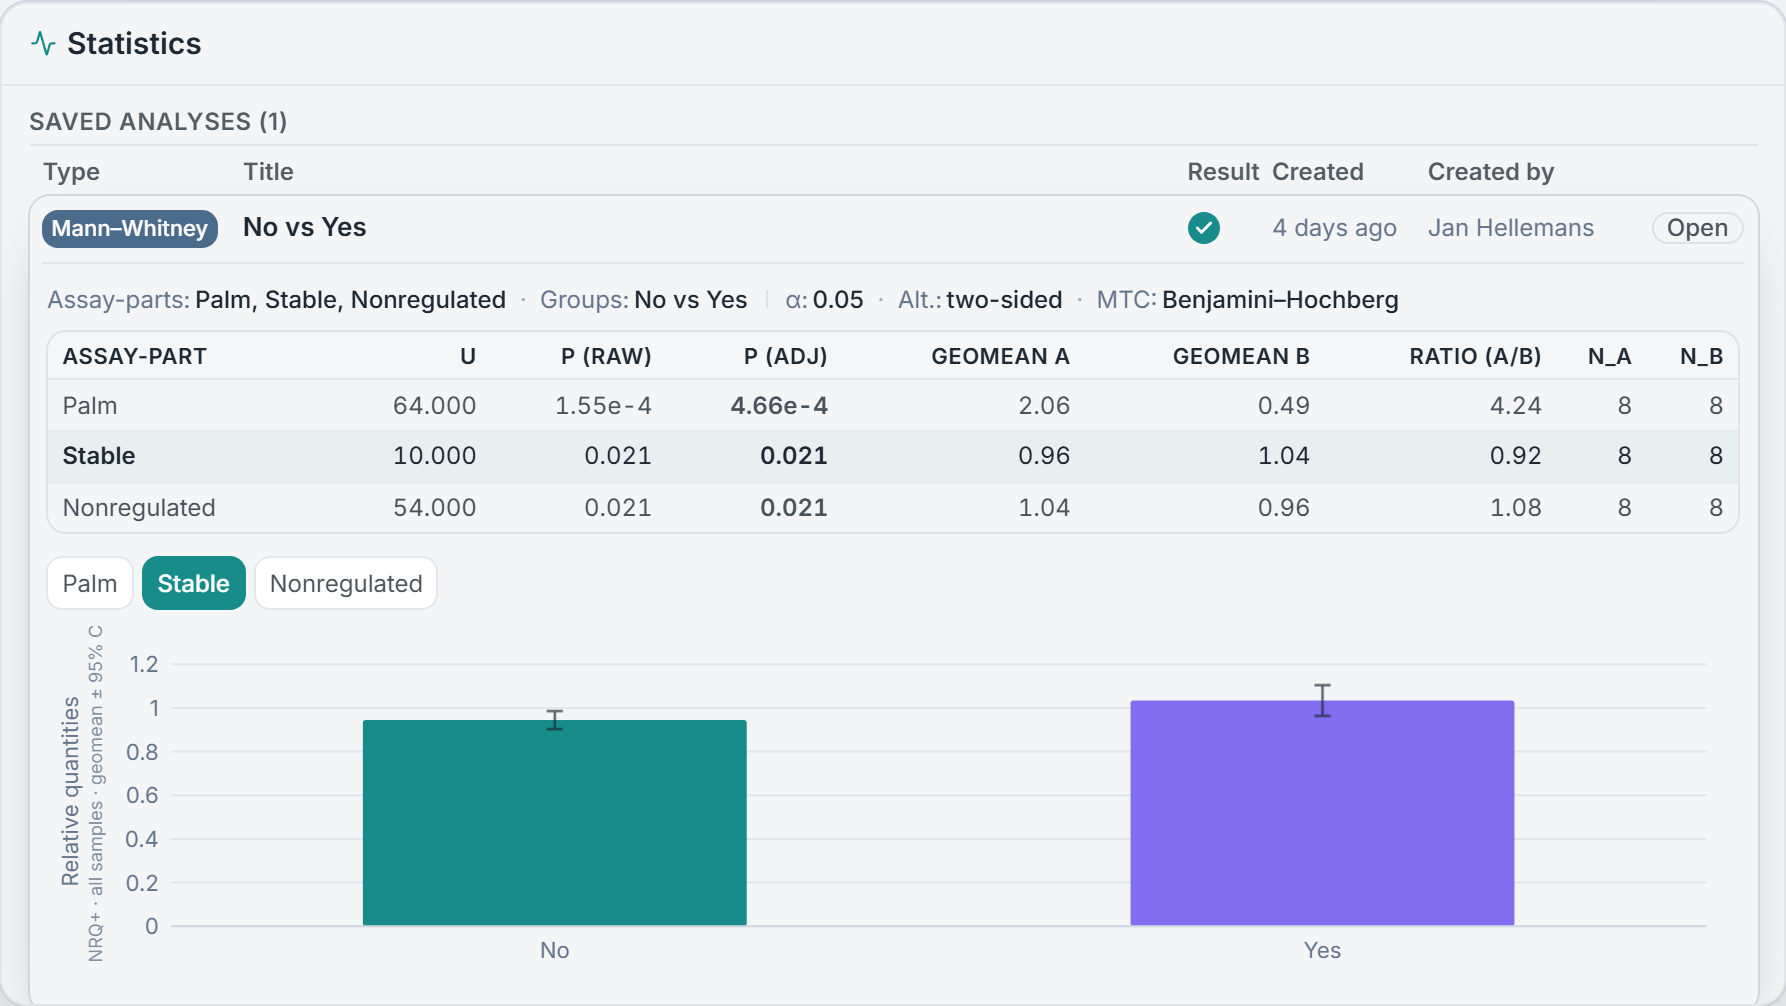
Task: Click the Nonregulated U value 54.000
Action: pos(435,508)
